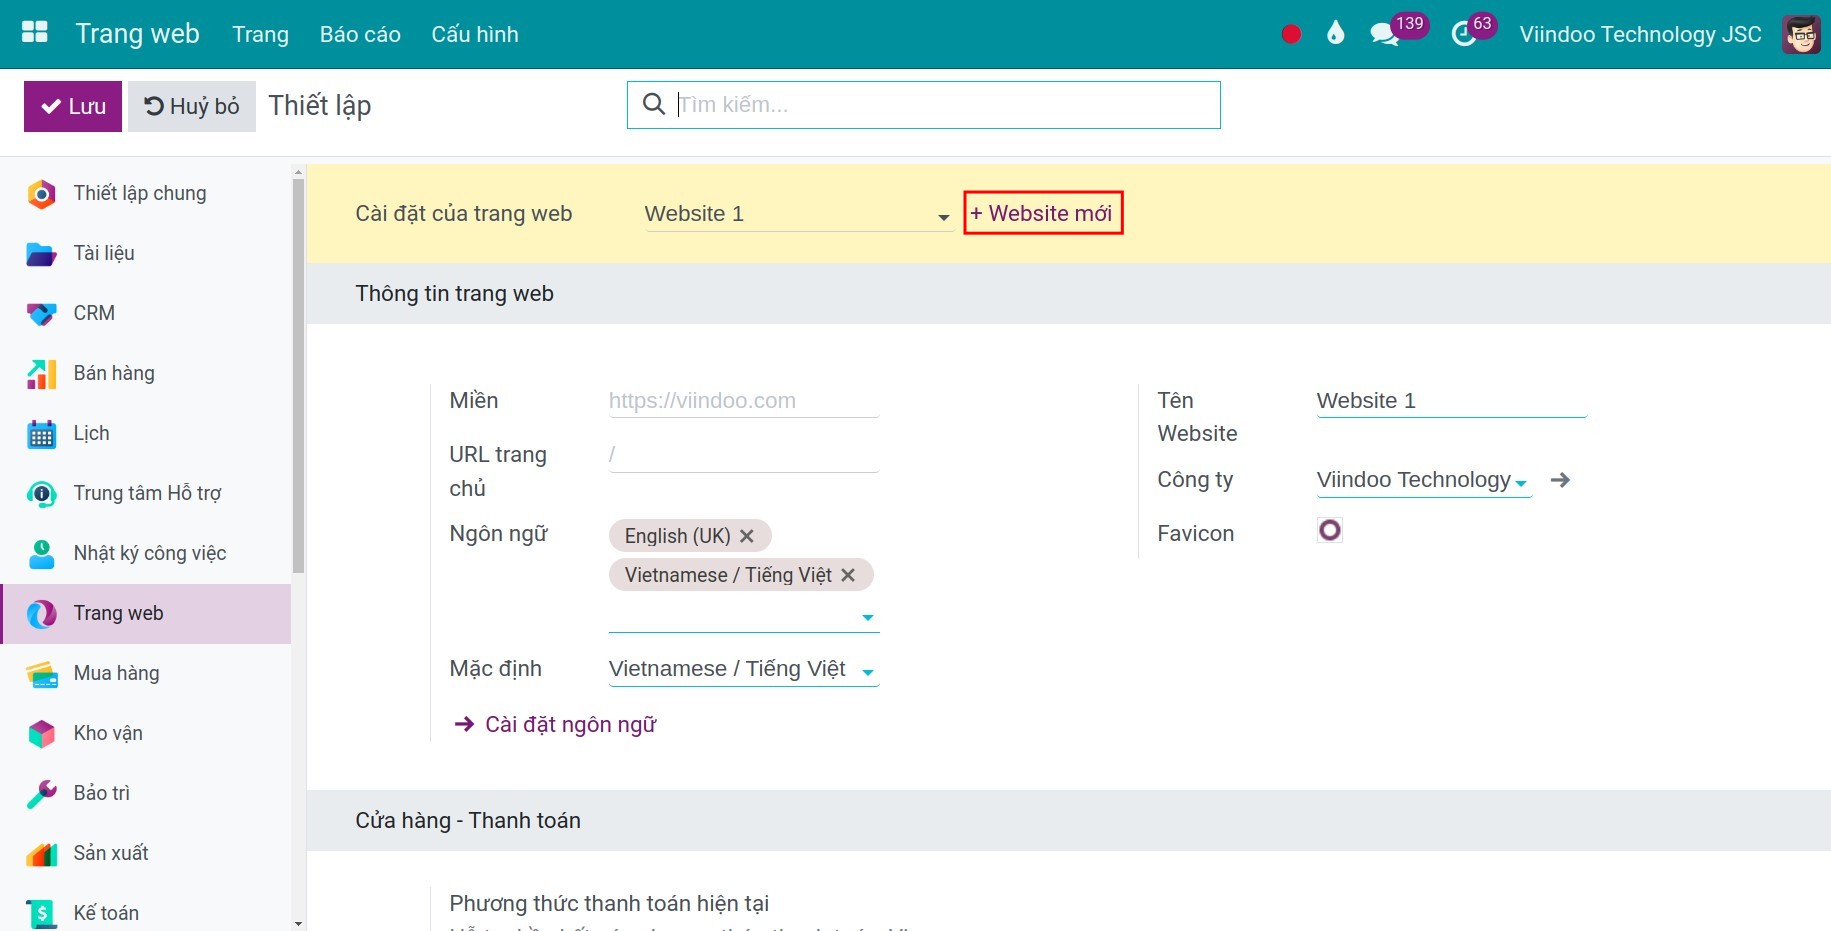Viewport: 1831px width, 931px height.
Task: Click the Trang web app title
Action: click(138, 33)
